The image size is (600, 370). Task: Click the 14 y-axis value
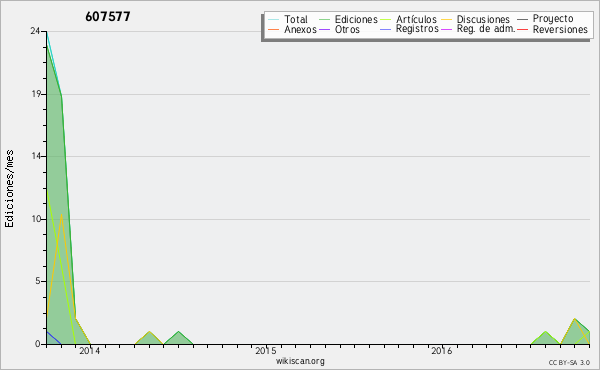[36, 156]
